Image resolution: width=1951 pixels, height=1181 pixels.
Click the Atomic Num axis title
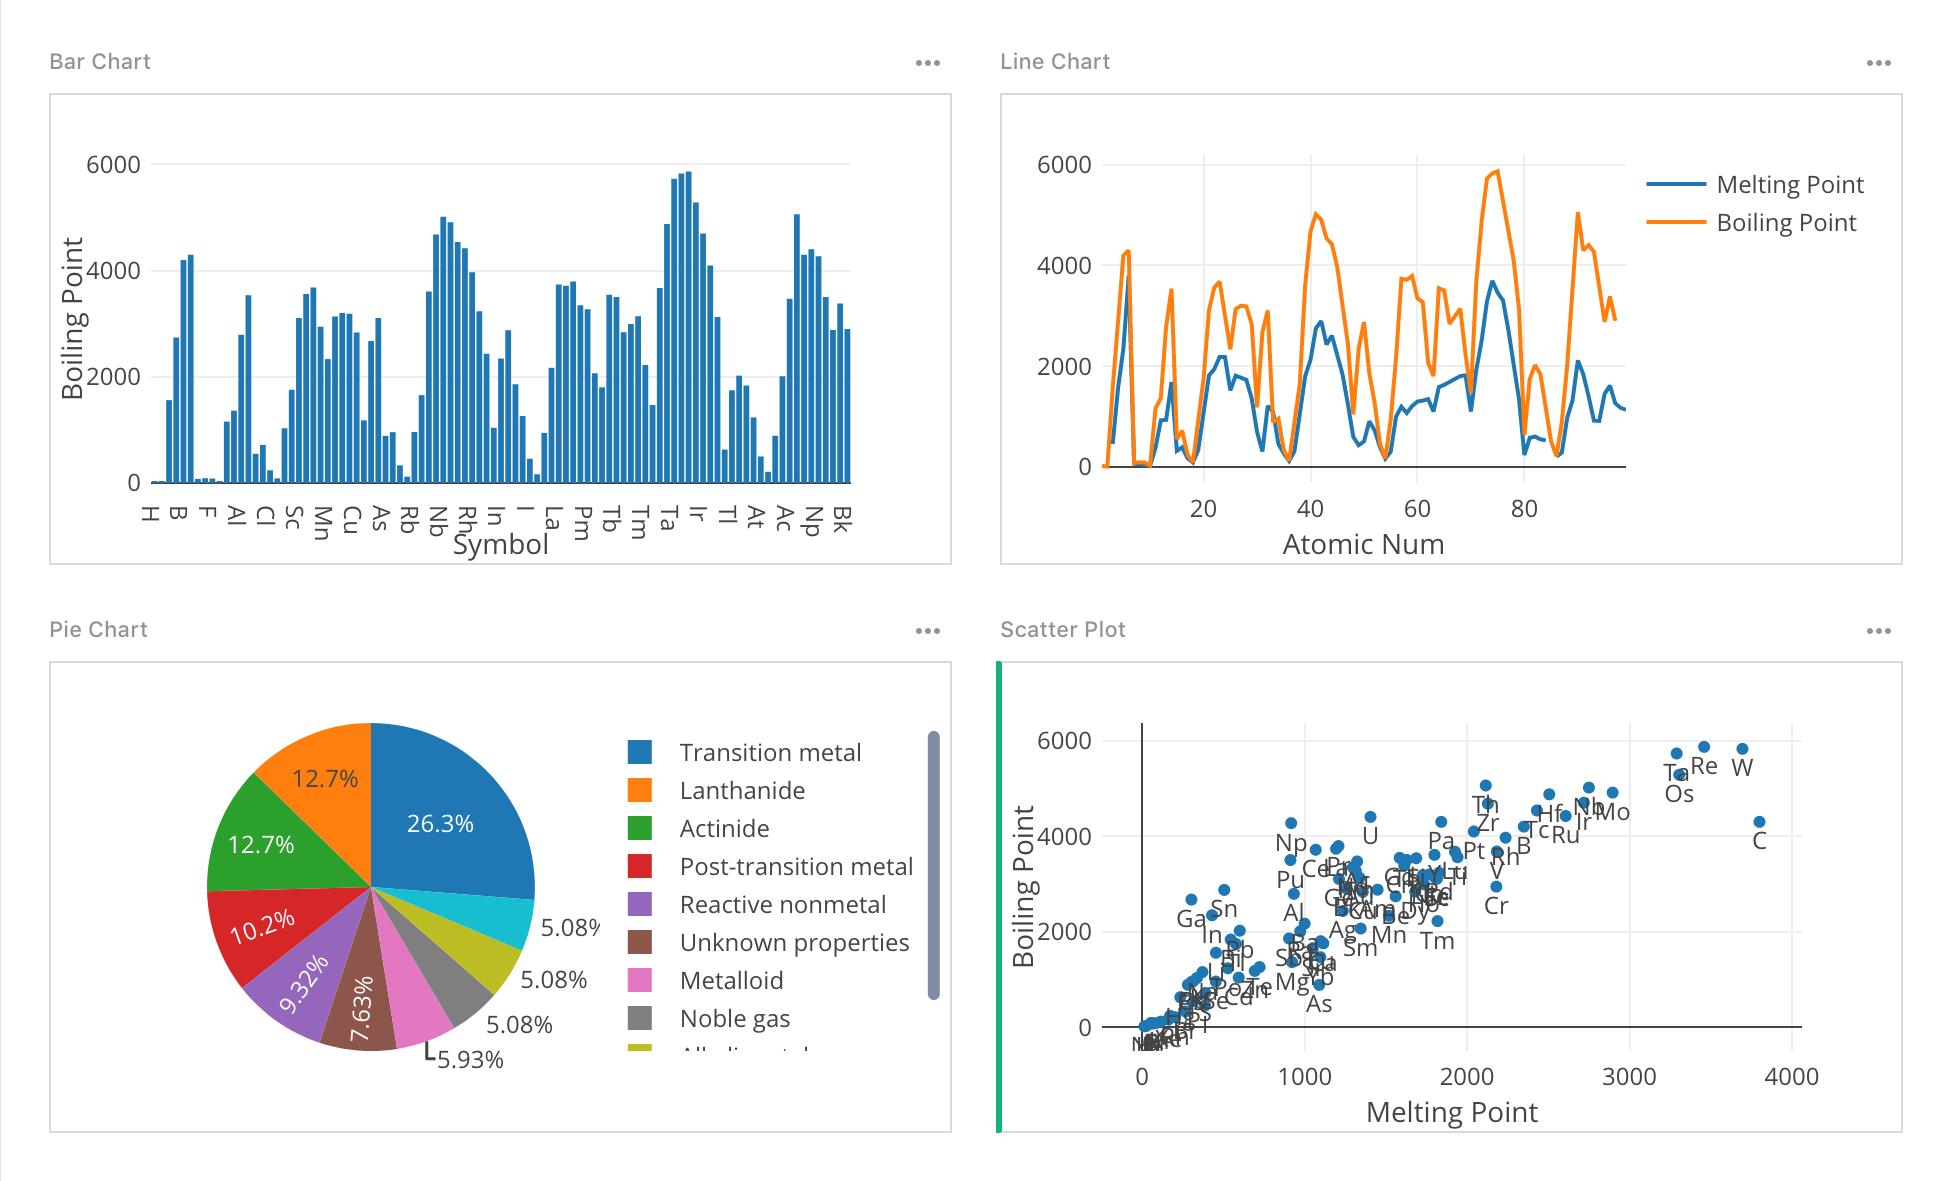pos(1363,545)
